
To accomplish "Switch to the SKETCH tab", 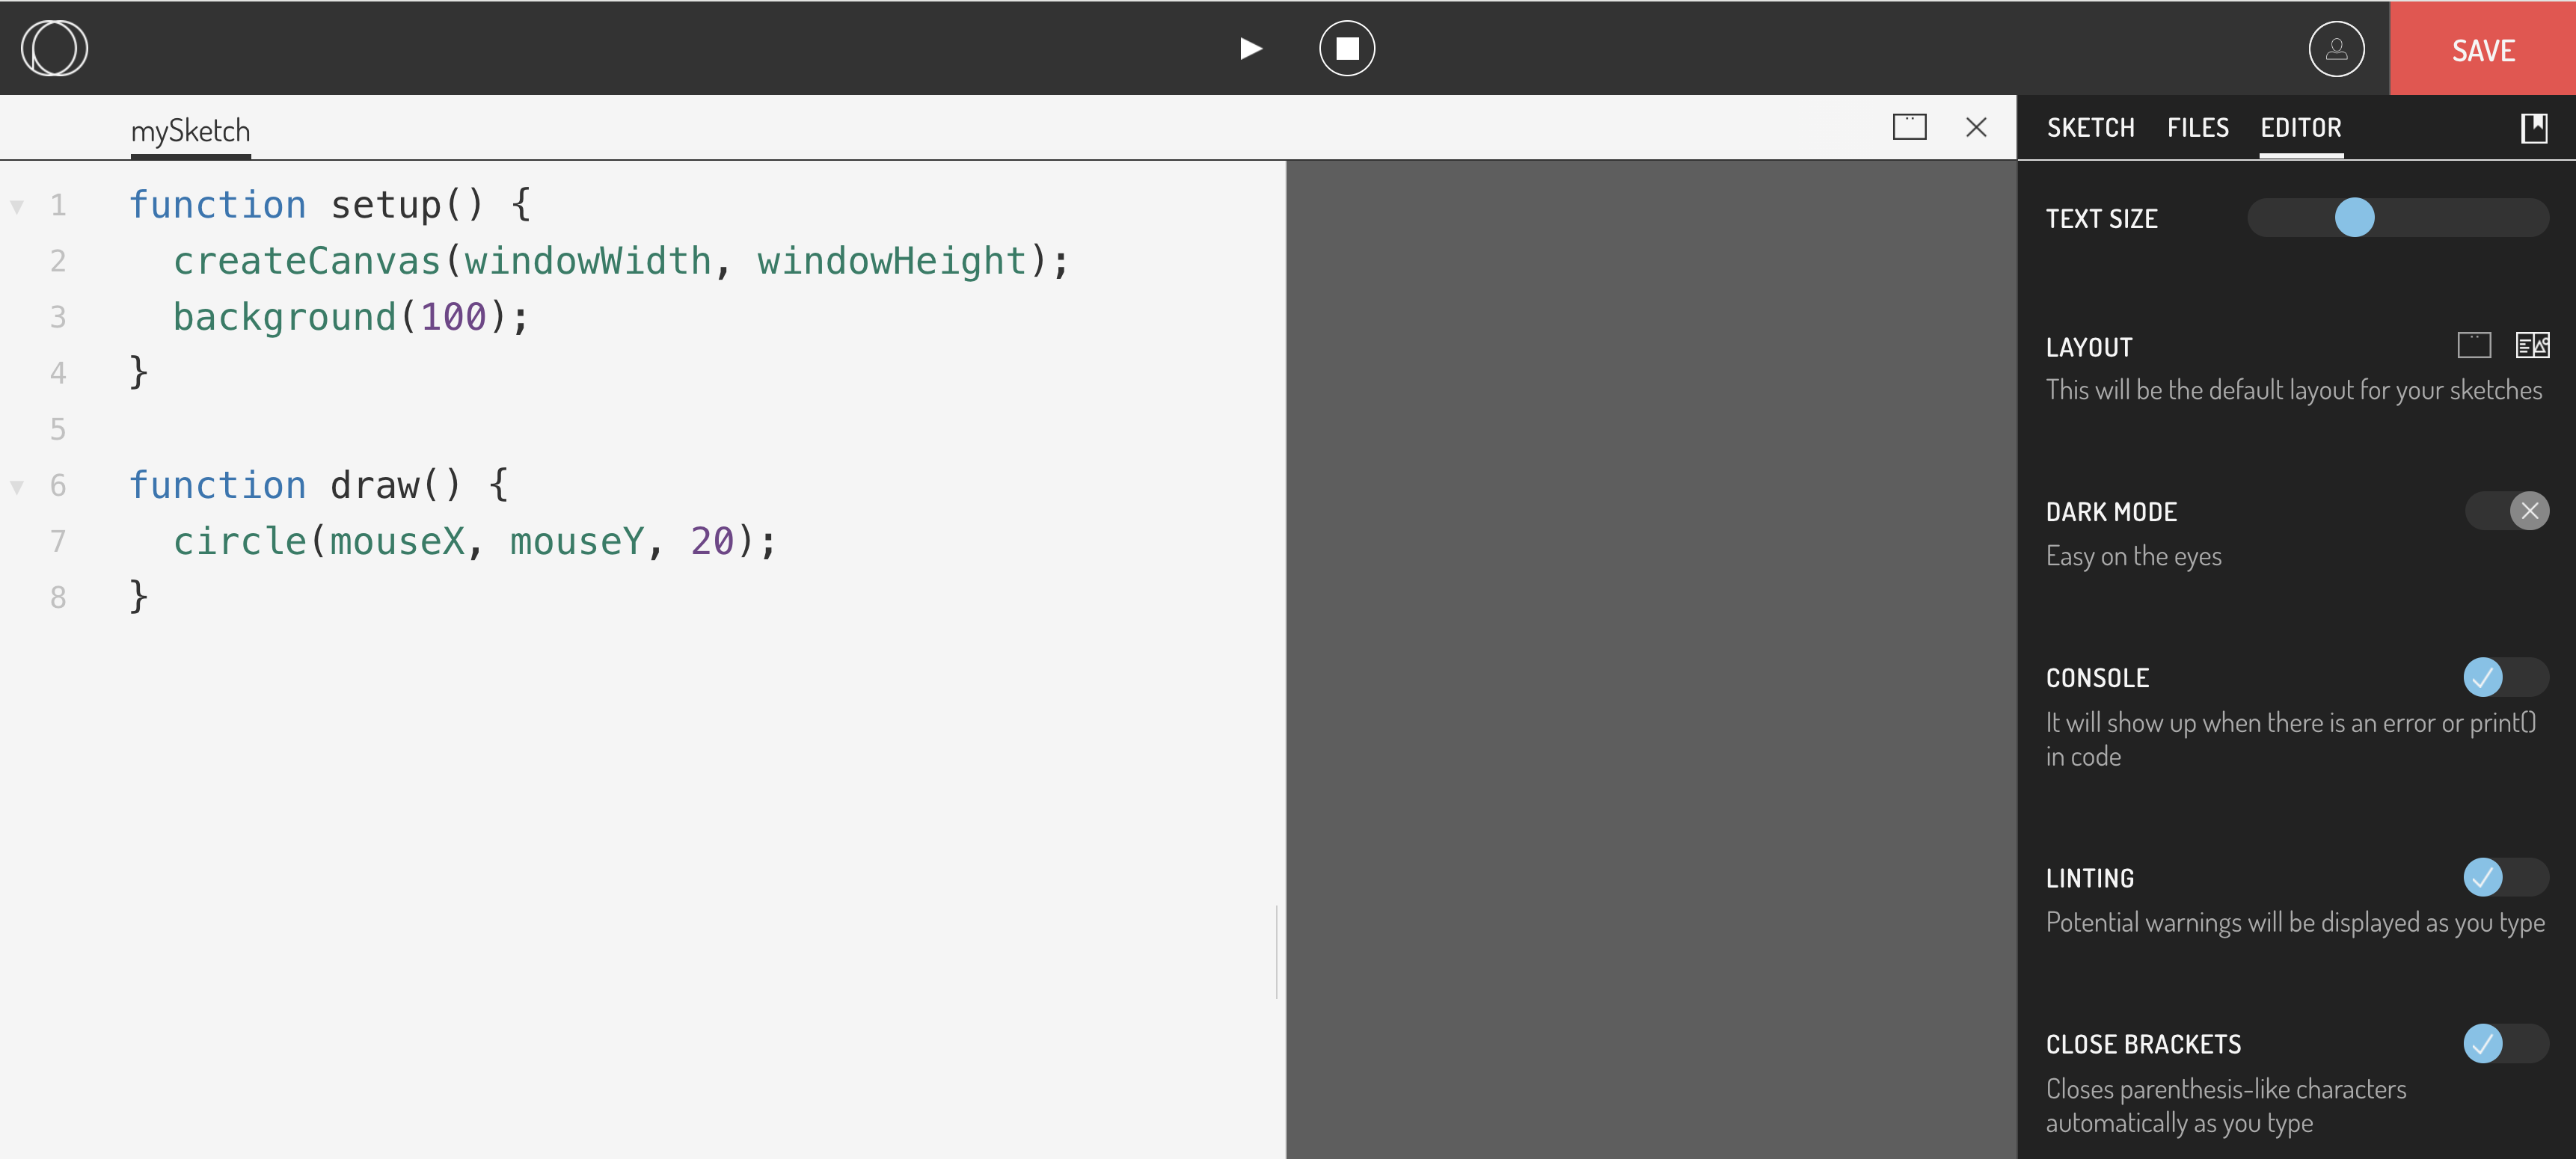I will point(2091,127).
